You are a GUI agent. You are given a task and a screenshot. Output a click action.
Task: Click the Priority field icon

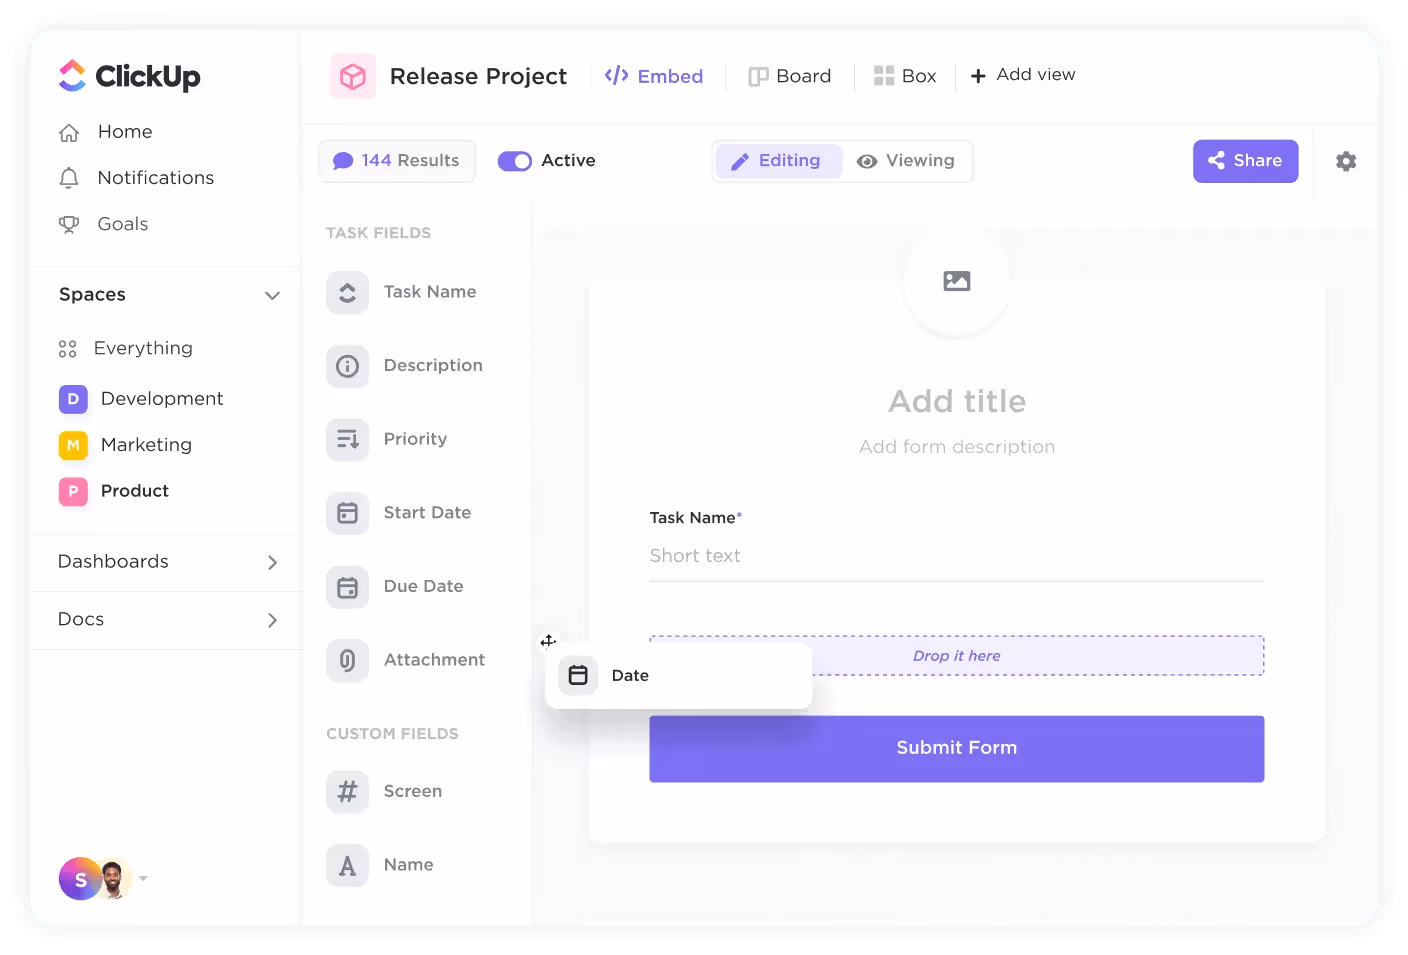[x=347, y=440]
